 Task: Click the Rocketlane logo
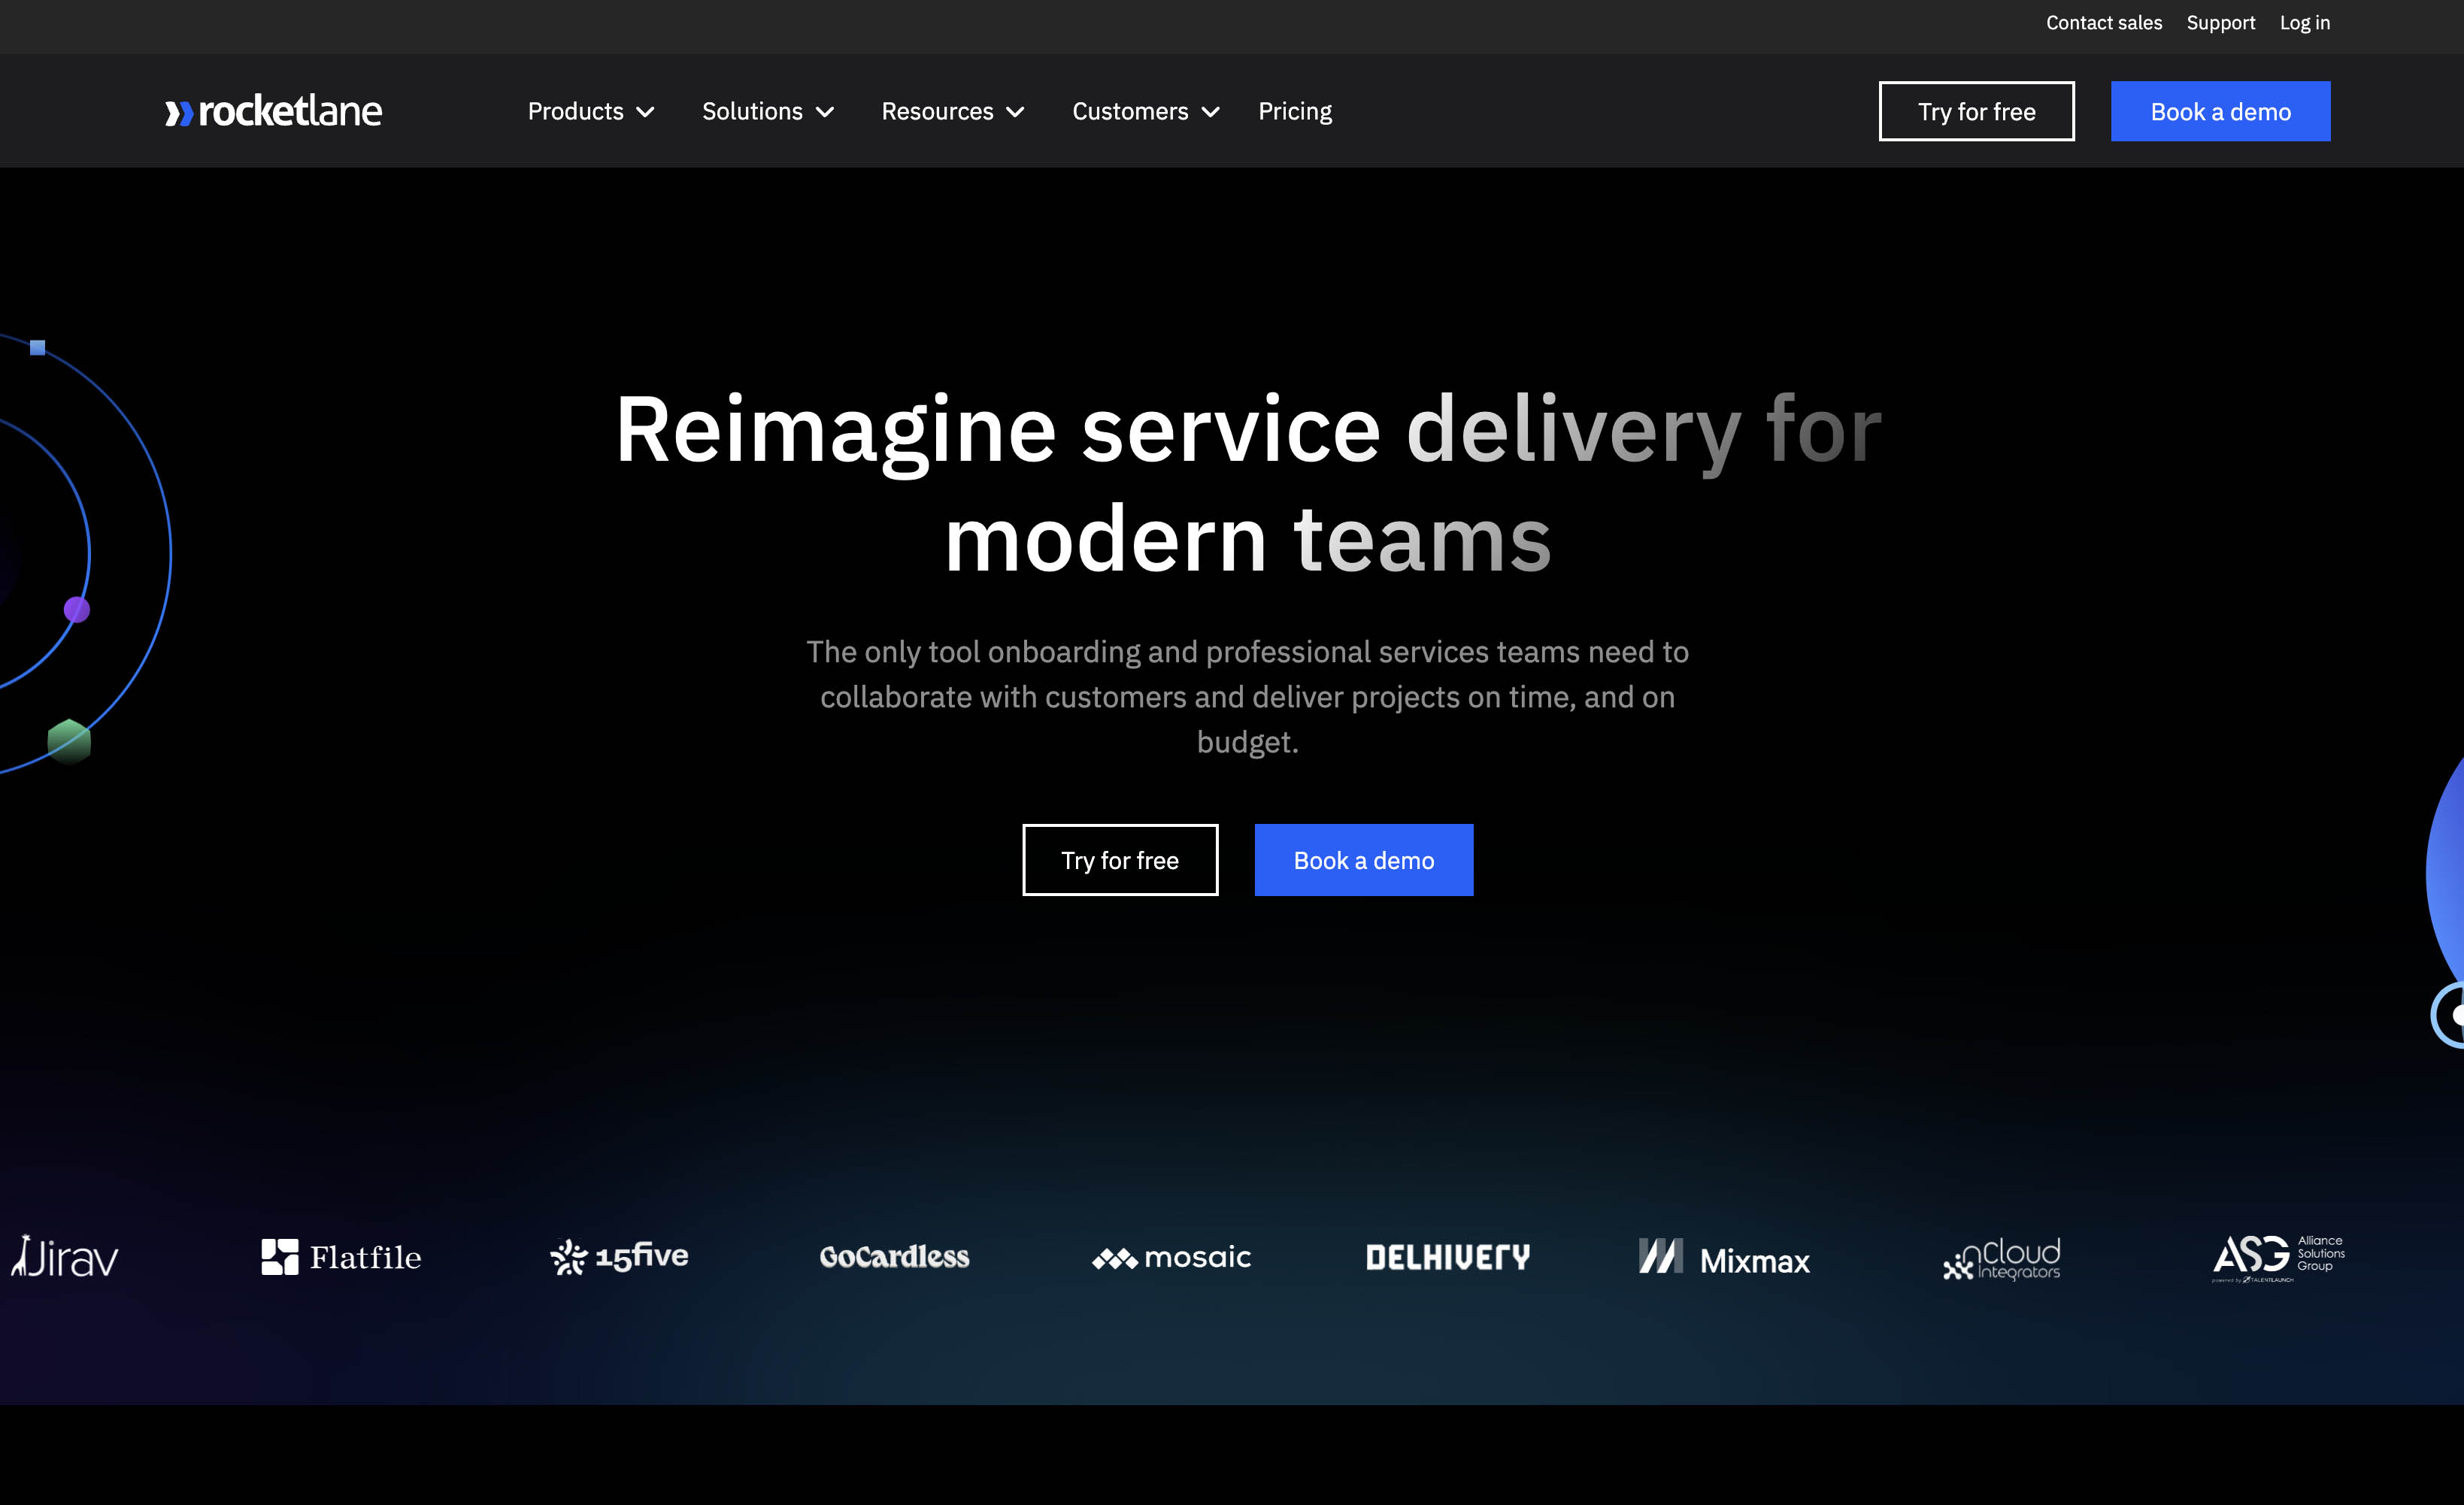(273, 111)
